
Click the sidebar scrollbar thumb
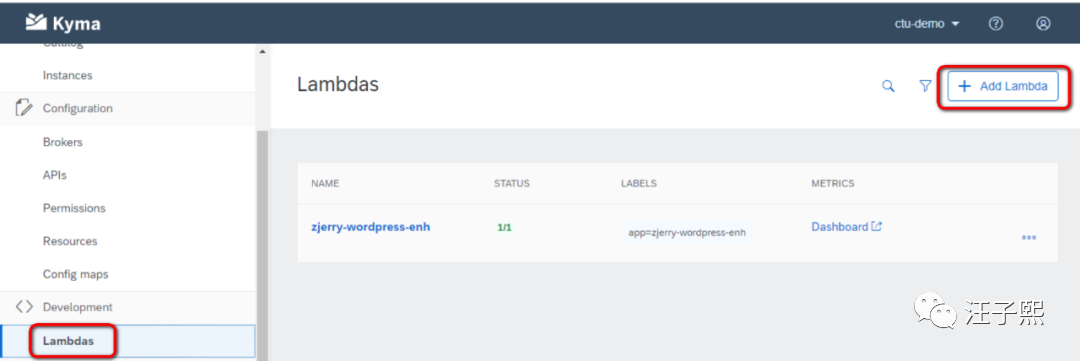(262, 245)
